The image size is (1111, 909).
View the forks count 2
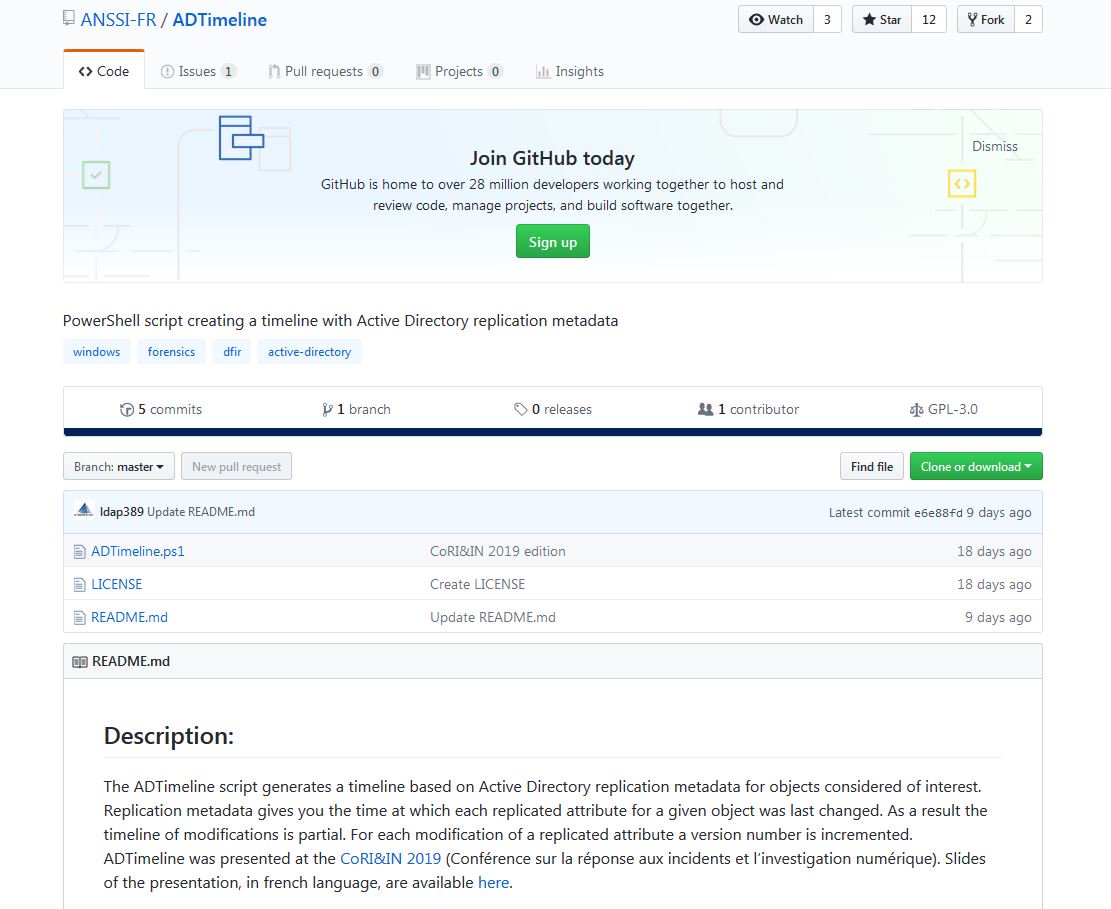pos(1028,20)
